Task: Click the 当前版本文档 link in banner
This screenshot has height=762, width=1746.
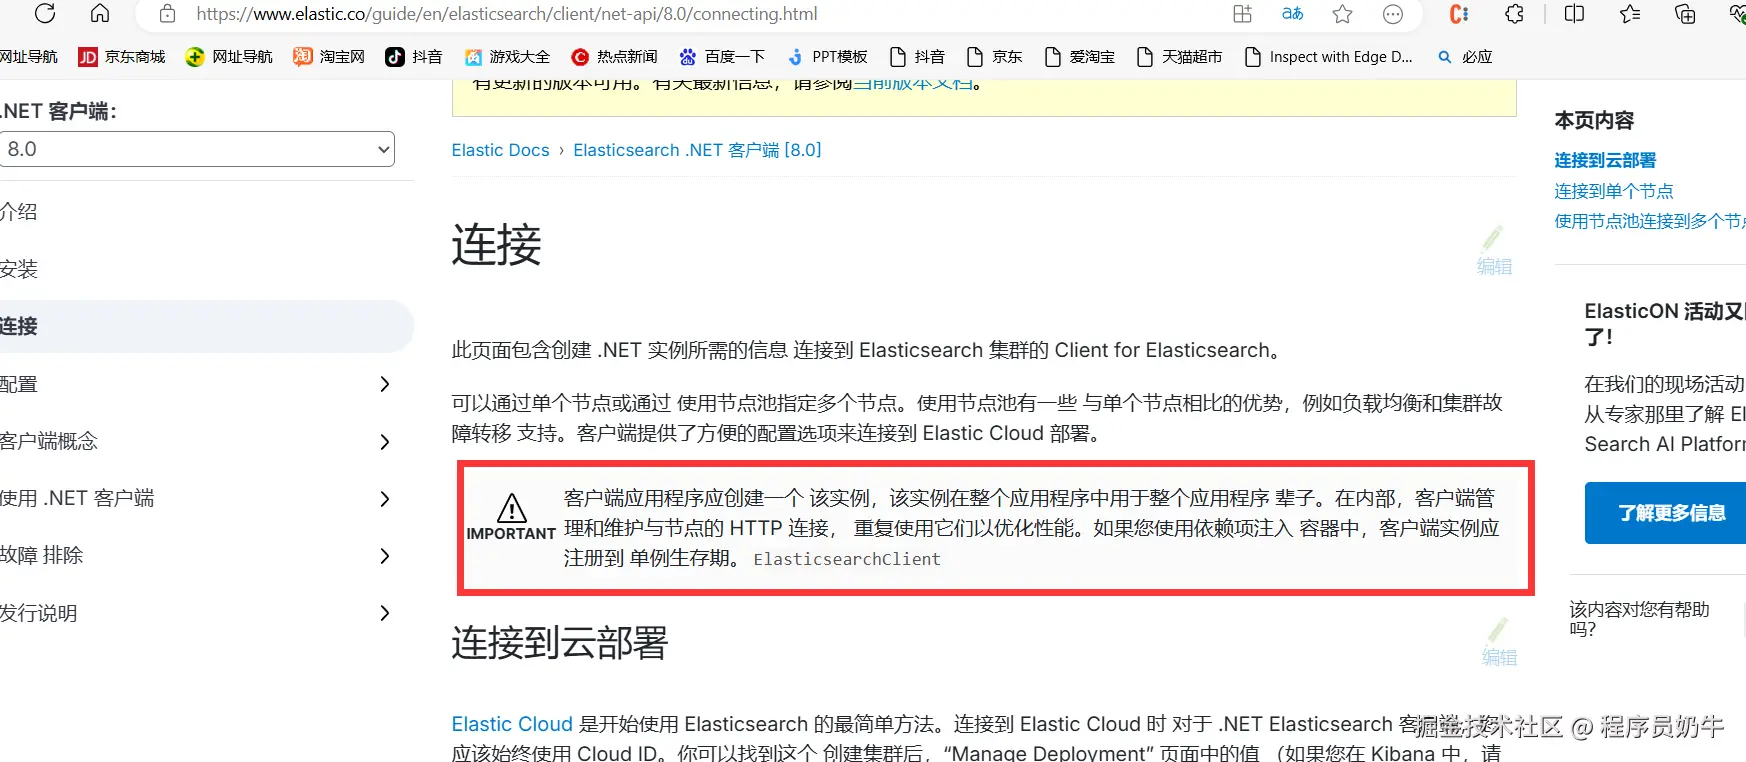Action: (912, 84)
